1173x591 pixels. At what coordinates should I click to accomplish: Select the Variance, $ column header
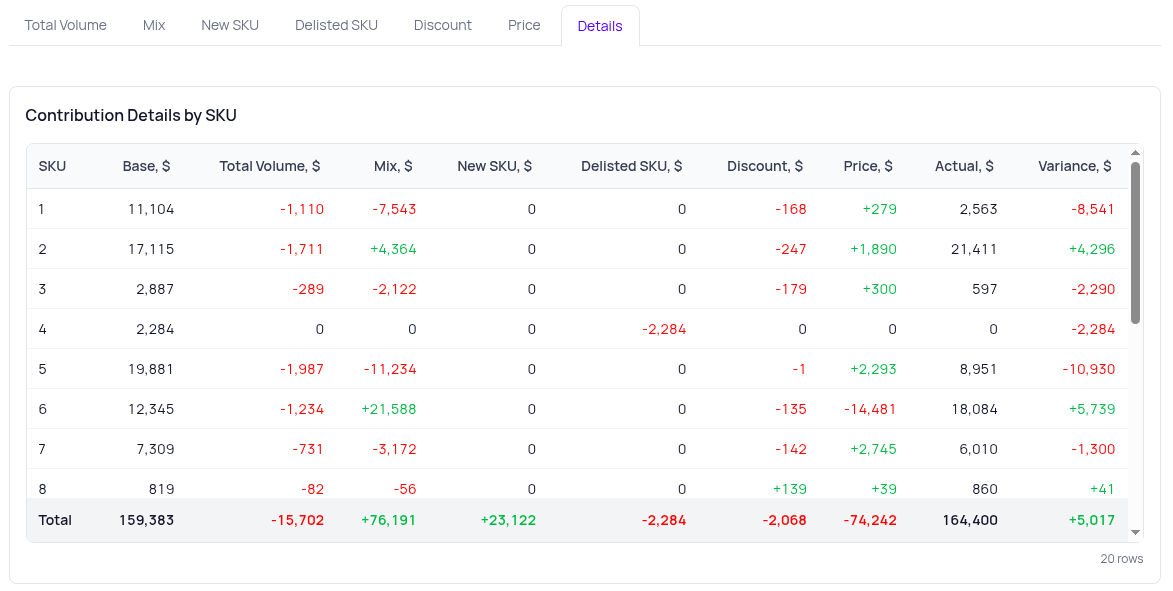1075,166
